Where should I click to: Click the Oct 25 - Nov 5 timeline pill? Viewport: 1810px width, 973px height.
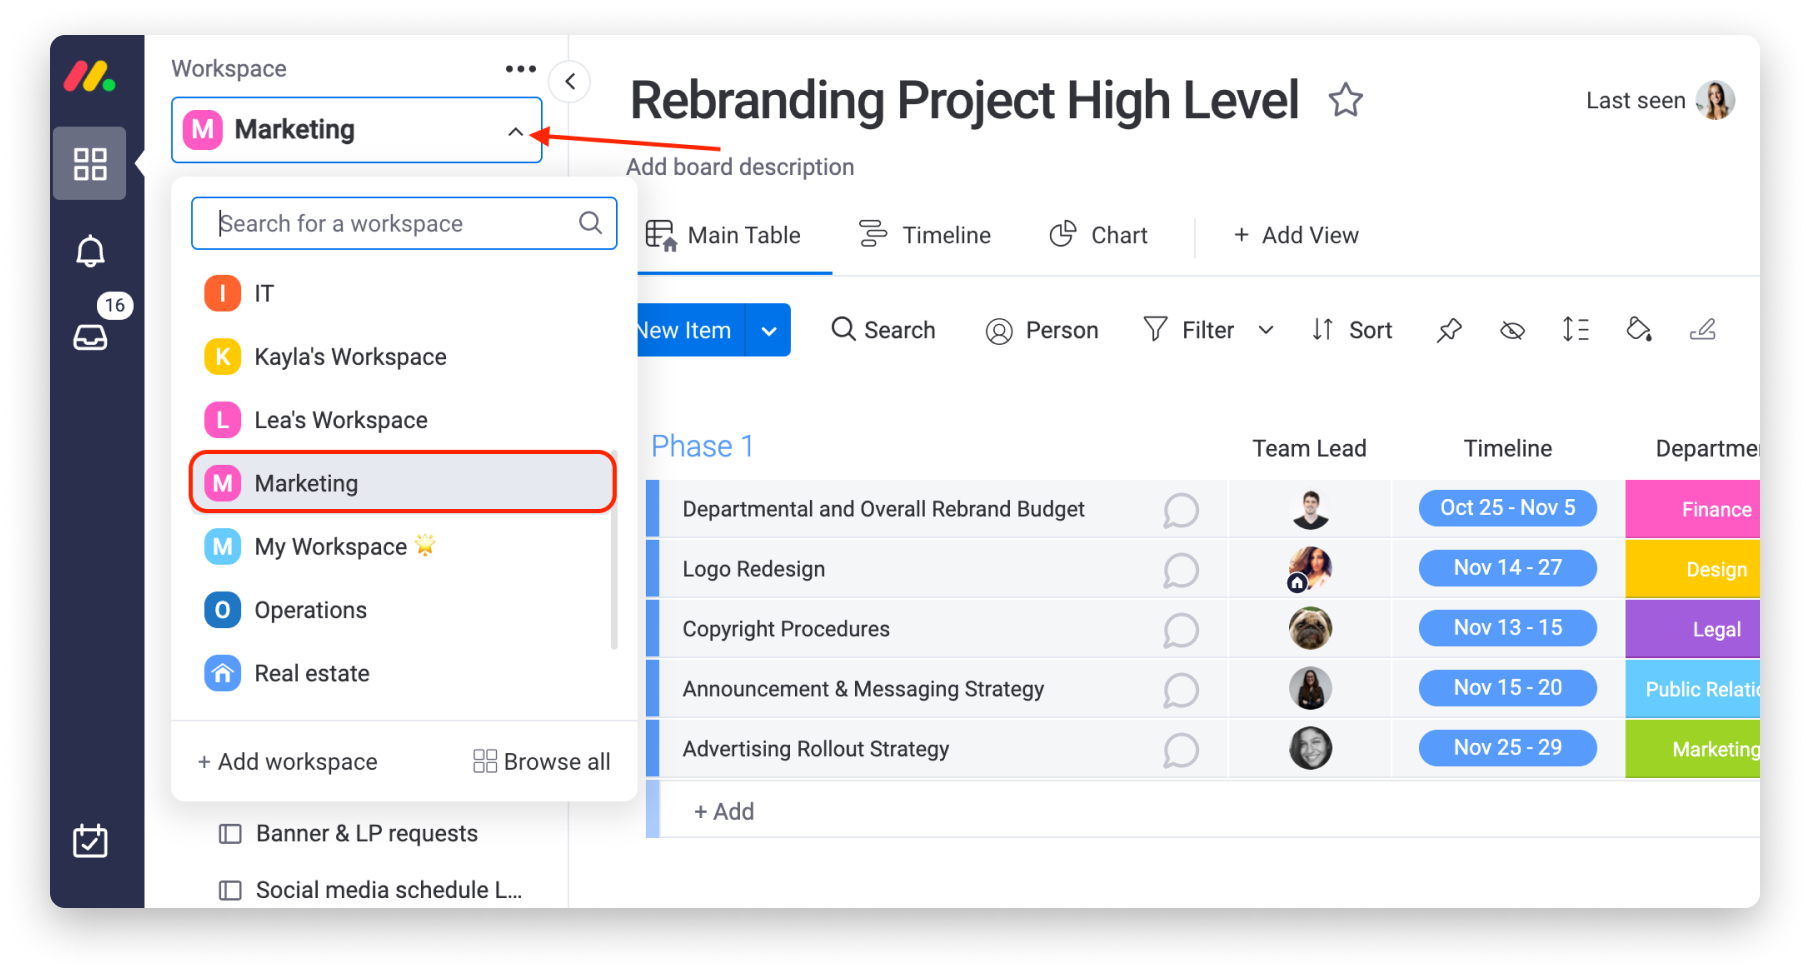tap(1507, 508)
